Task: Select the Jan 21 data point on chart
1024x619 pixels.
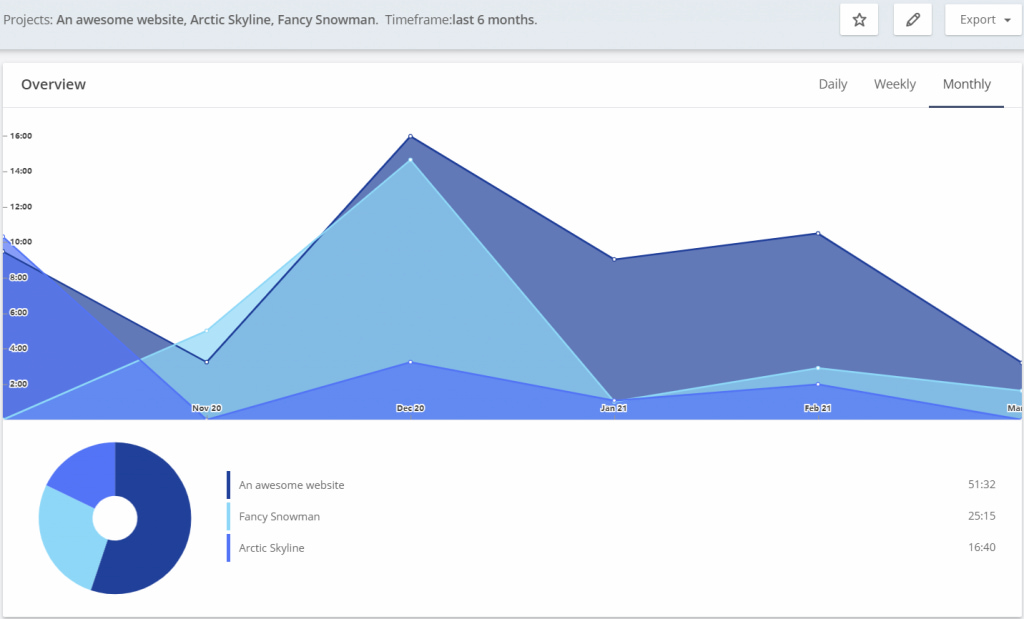Action: click(613, 257)
